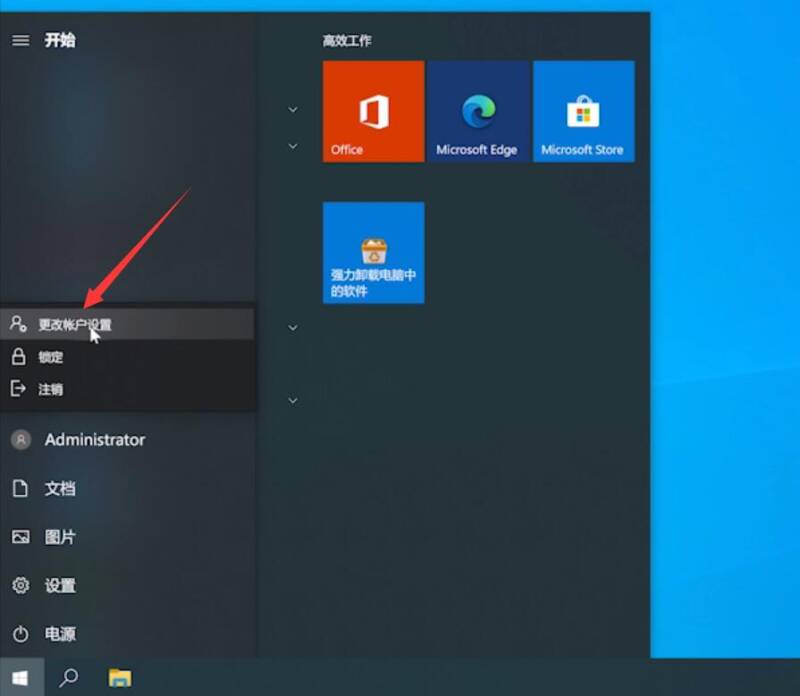Viewport: 800px width, 696px height.
Task: Open the Office tile
Action: tap(373, 111)
